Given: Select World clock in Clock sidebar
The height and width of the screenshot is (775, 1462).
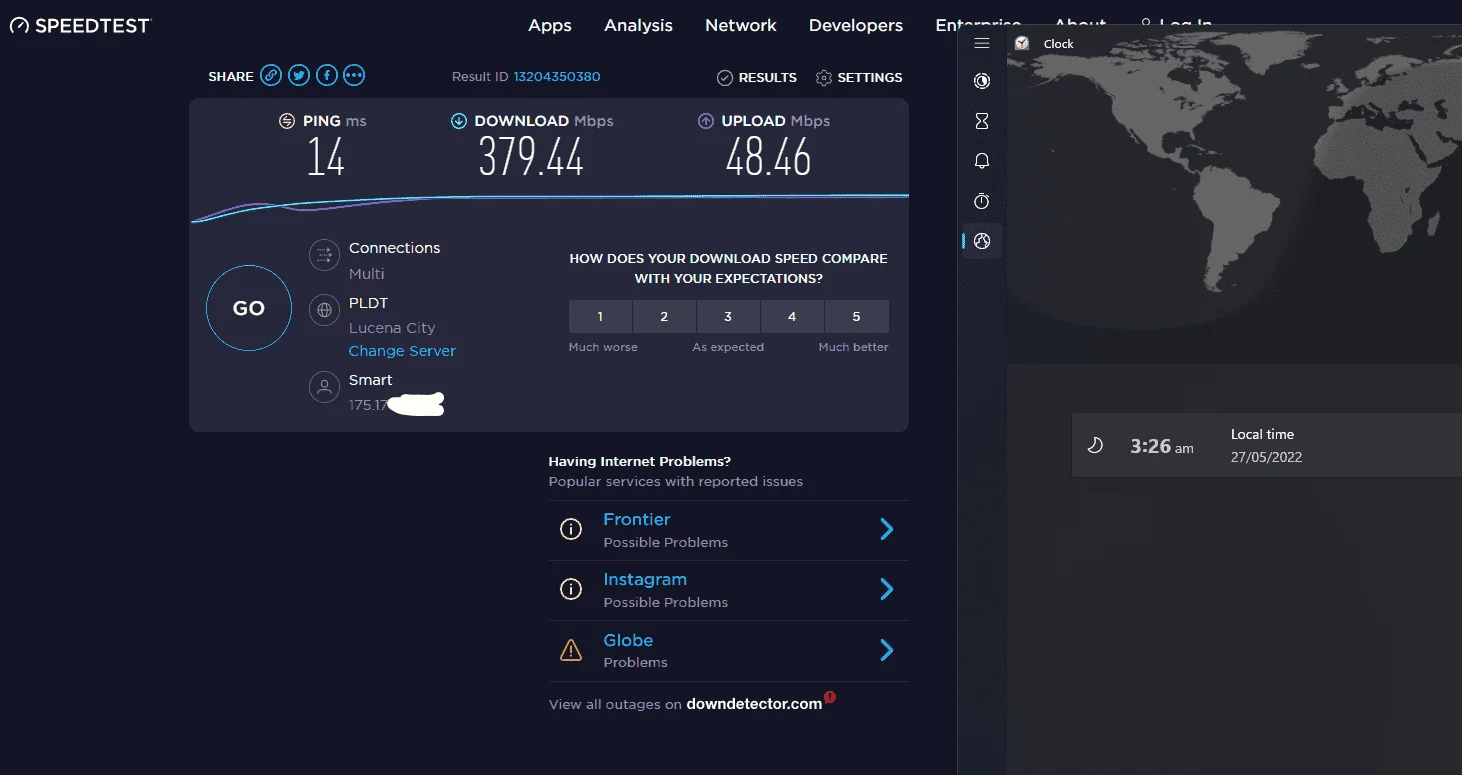Looking at the screenshot, I should click(x=982, y=241).
